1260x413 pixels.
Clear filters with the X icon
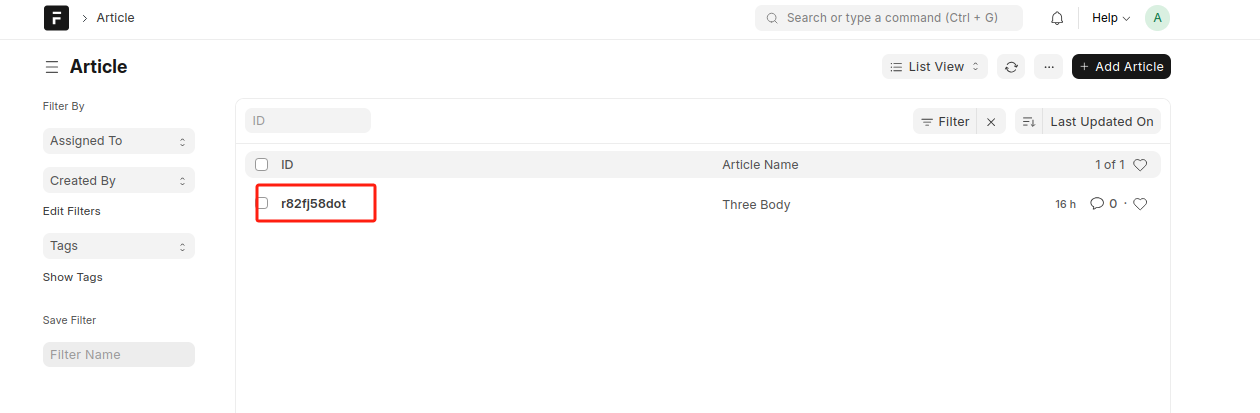pos(991,122)
